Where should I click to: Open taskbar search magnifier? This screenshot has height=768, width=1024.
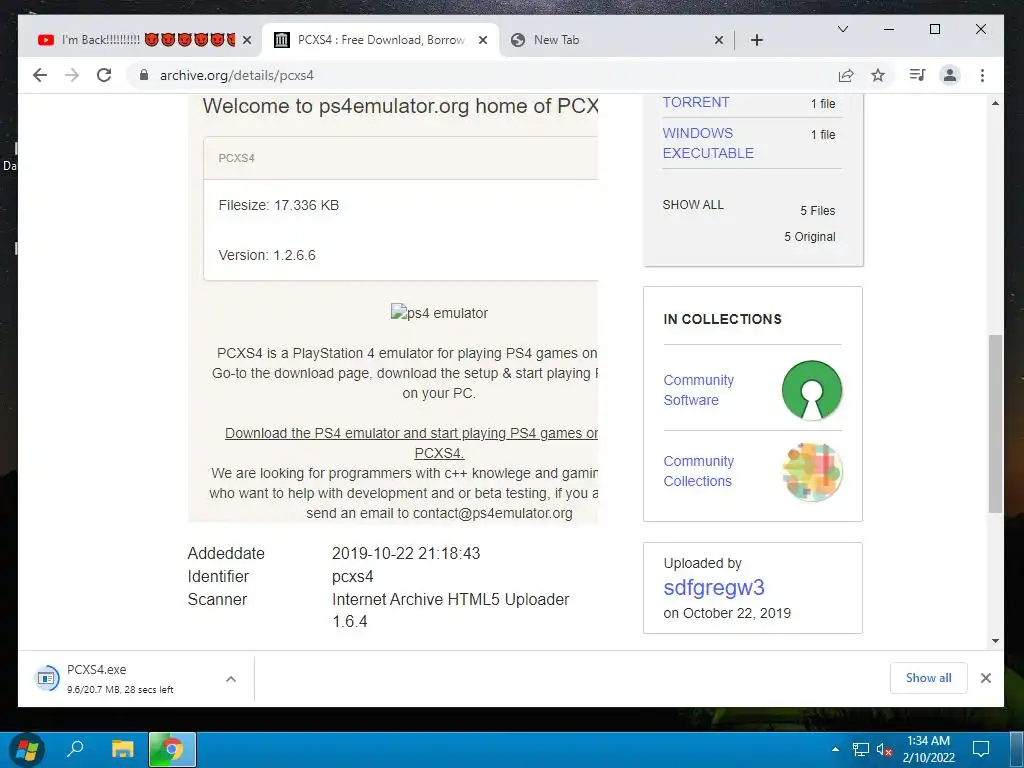75,749
